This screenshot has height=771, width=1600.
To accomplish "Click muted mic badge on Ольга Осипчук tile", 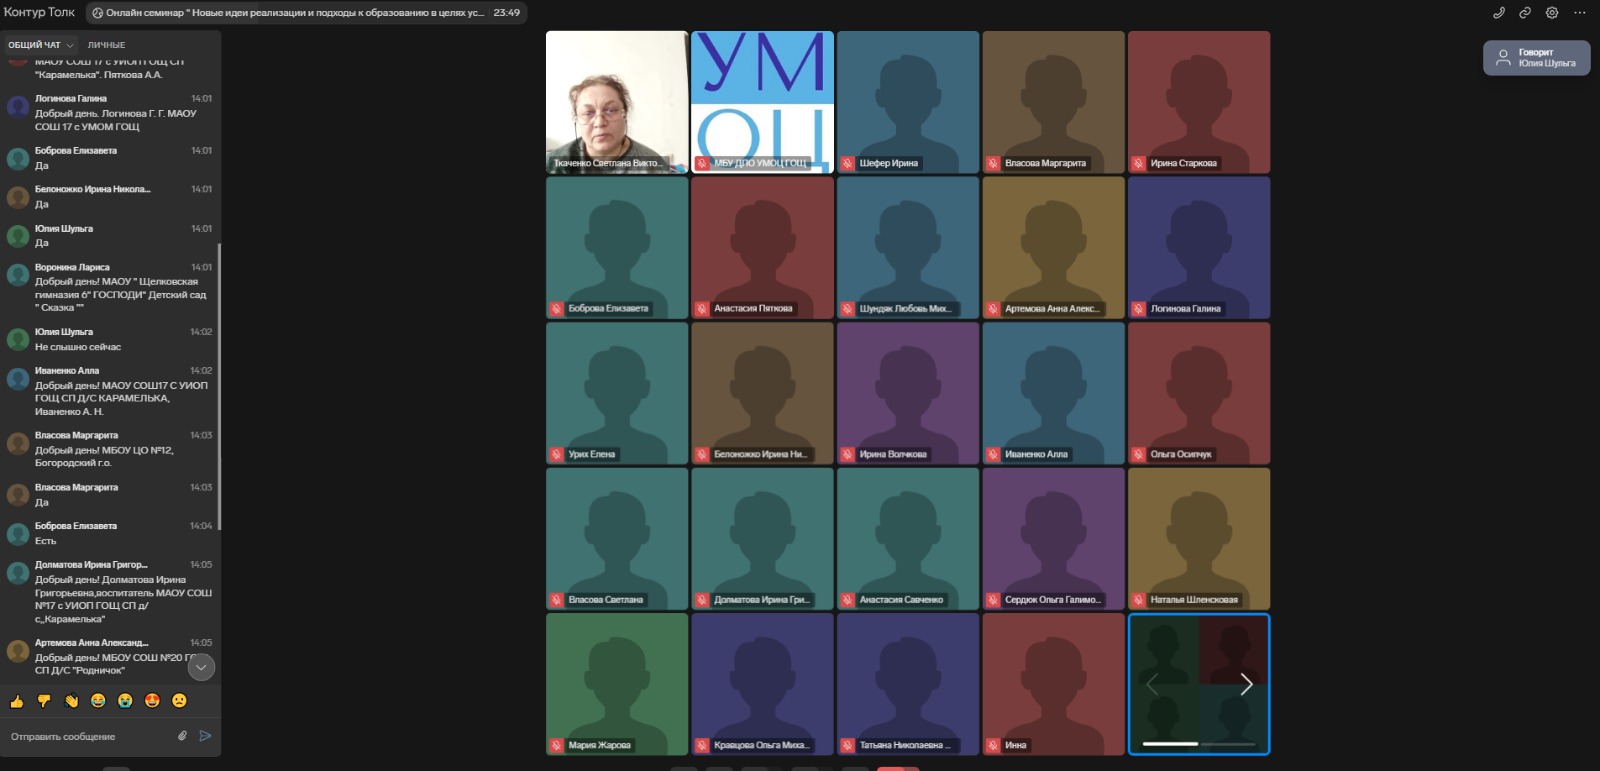I will coord(1138,454).
